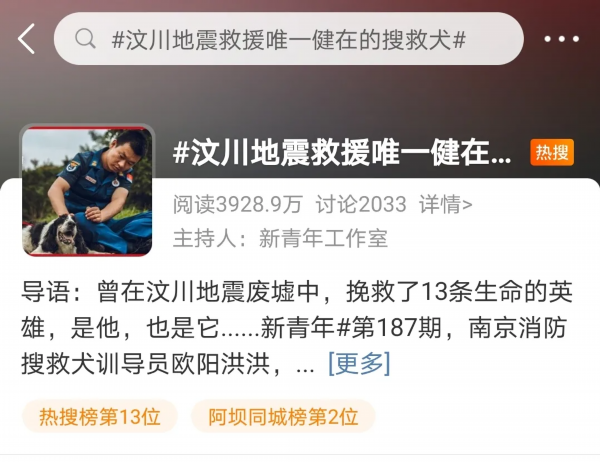The width and height of the screenshot is (600, 462).
Task: Tap the search magnifier icon
Action: 85,39
